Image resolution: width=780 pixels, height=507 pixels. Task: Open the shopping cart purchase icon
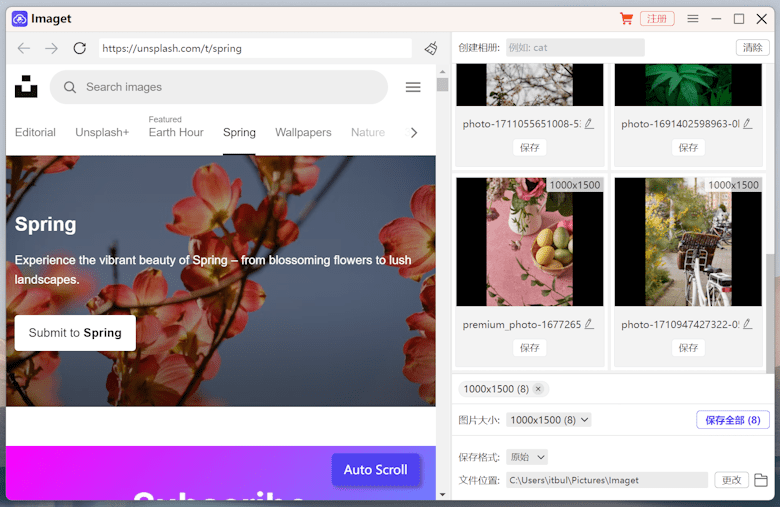(x=626, y=19)
